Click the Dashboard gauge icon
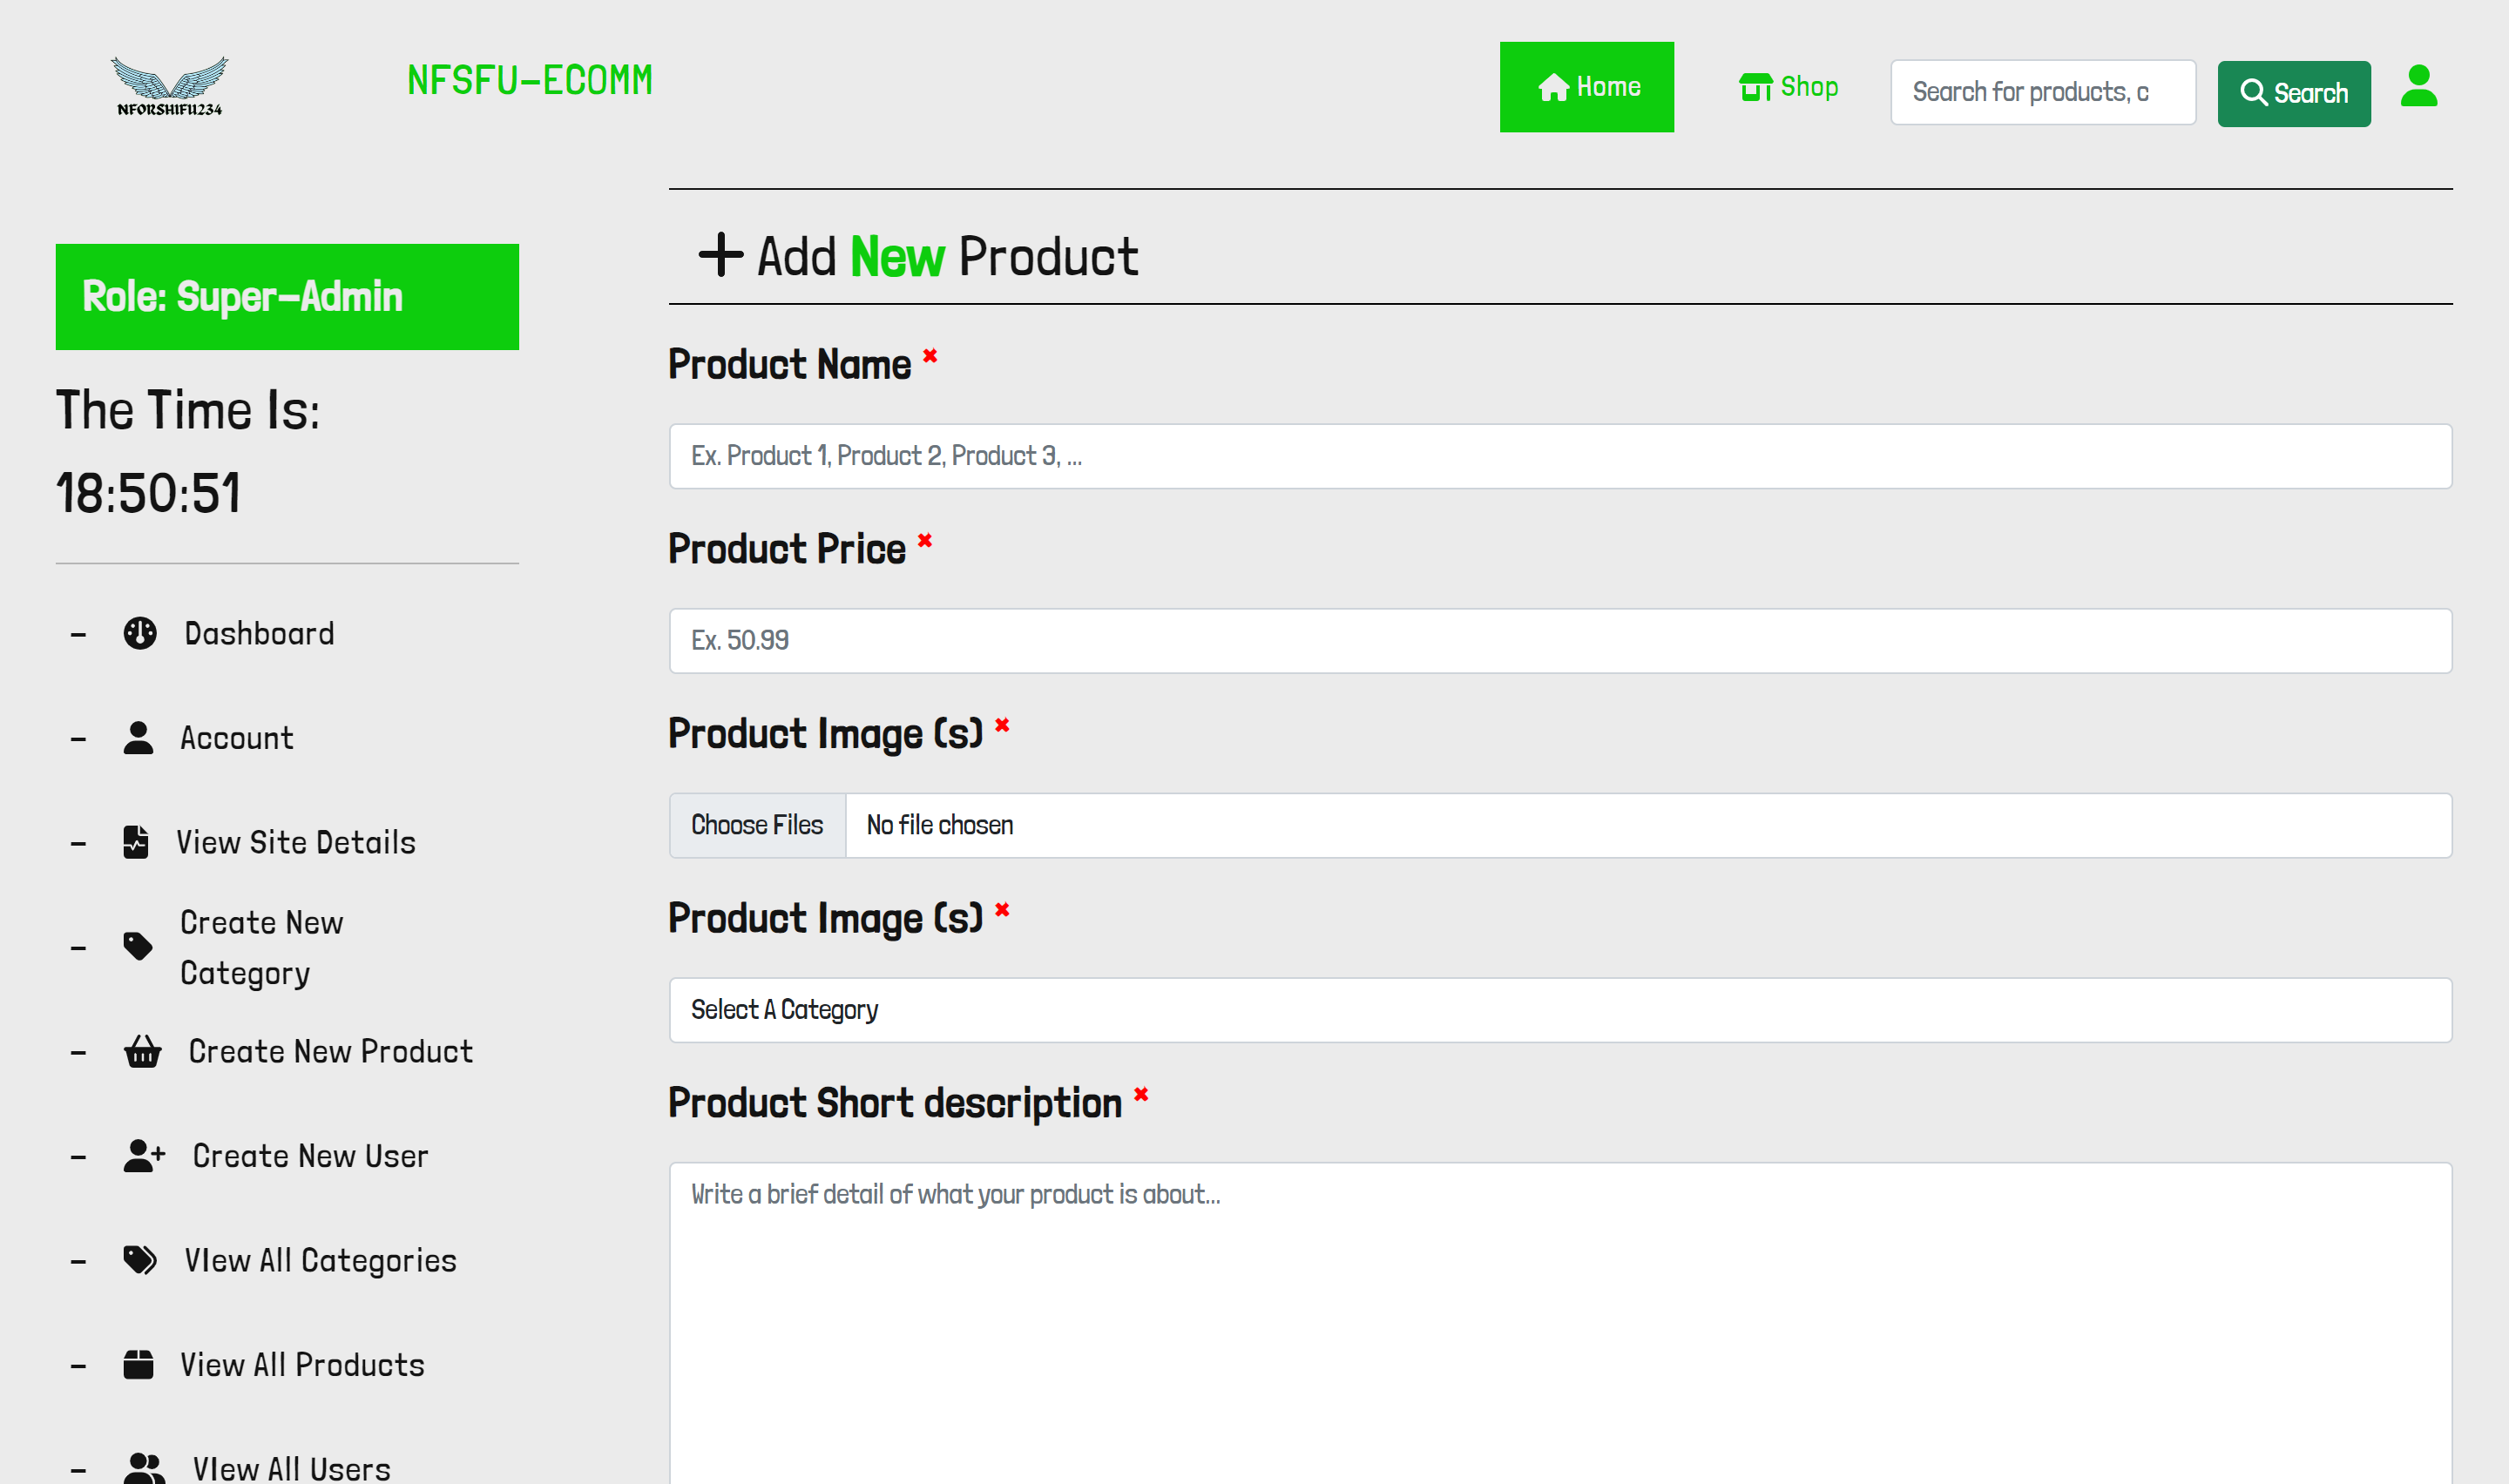This screenshot has width=2509, height=1484. pos(140,633)
